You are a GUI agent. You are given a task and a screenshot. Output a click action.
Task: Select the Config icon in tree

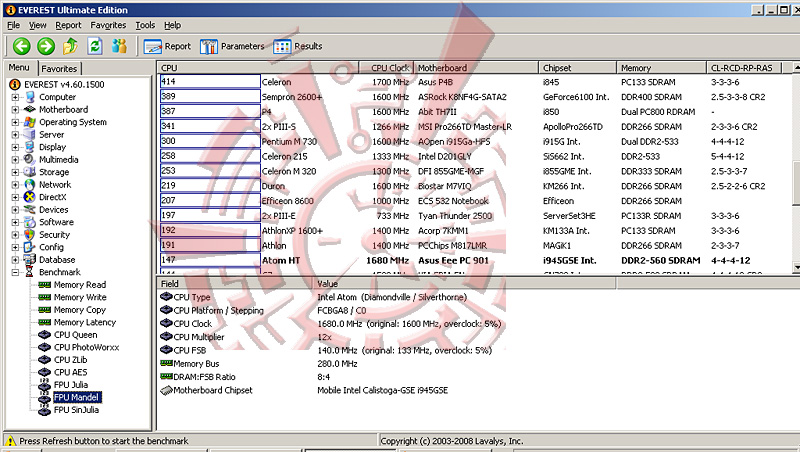click(x=30, y=247)
